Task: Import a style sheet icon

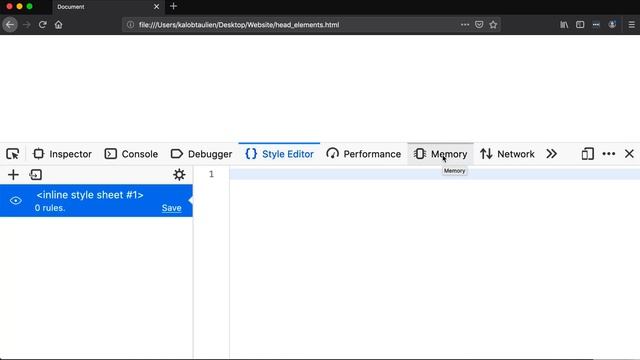Action: tap(36, 175)
